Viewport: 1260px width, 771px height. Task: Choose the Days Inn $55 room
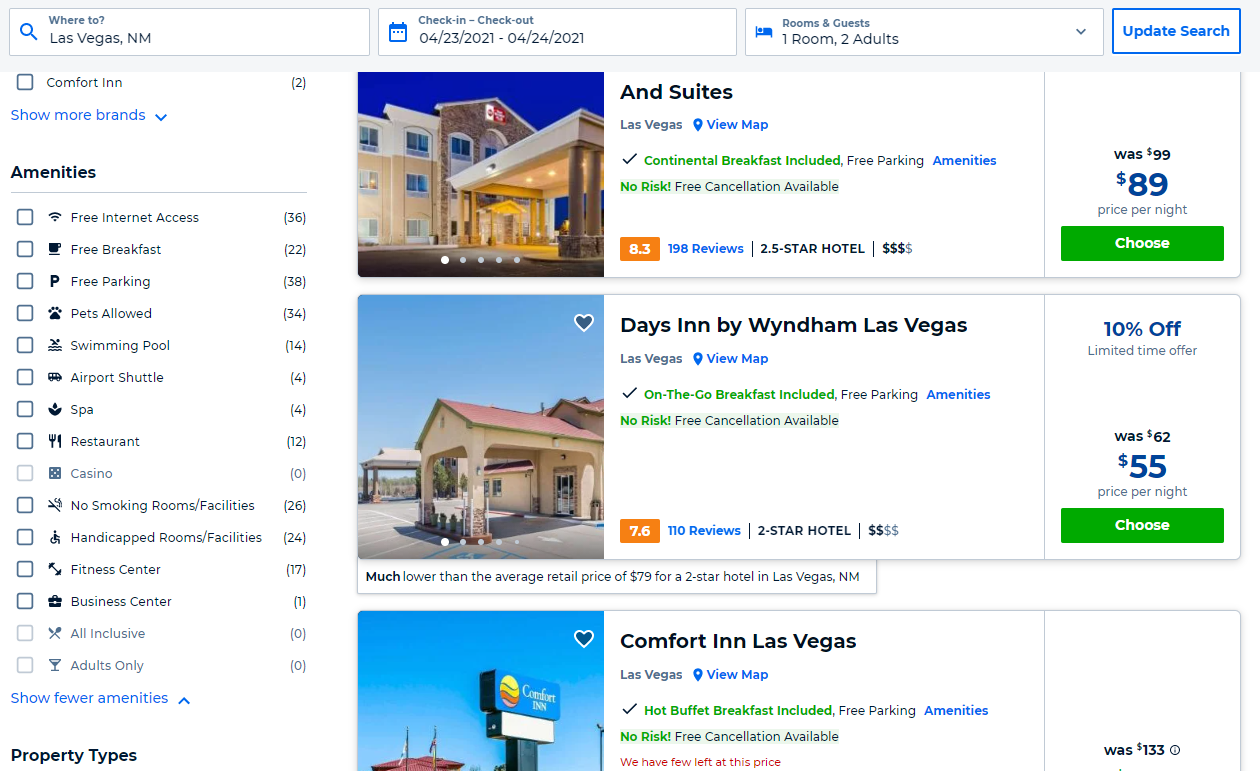tap(1142, 525)
